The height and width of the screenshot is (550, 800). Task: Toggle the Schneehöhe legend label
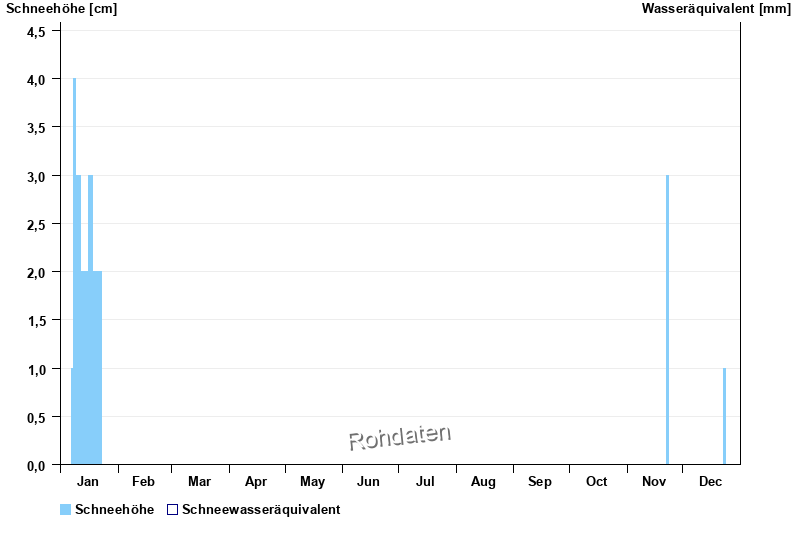coord(114,510)
